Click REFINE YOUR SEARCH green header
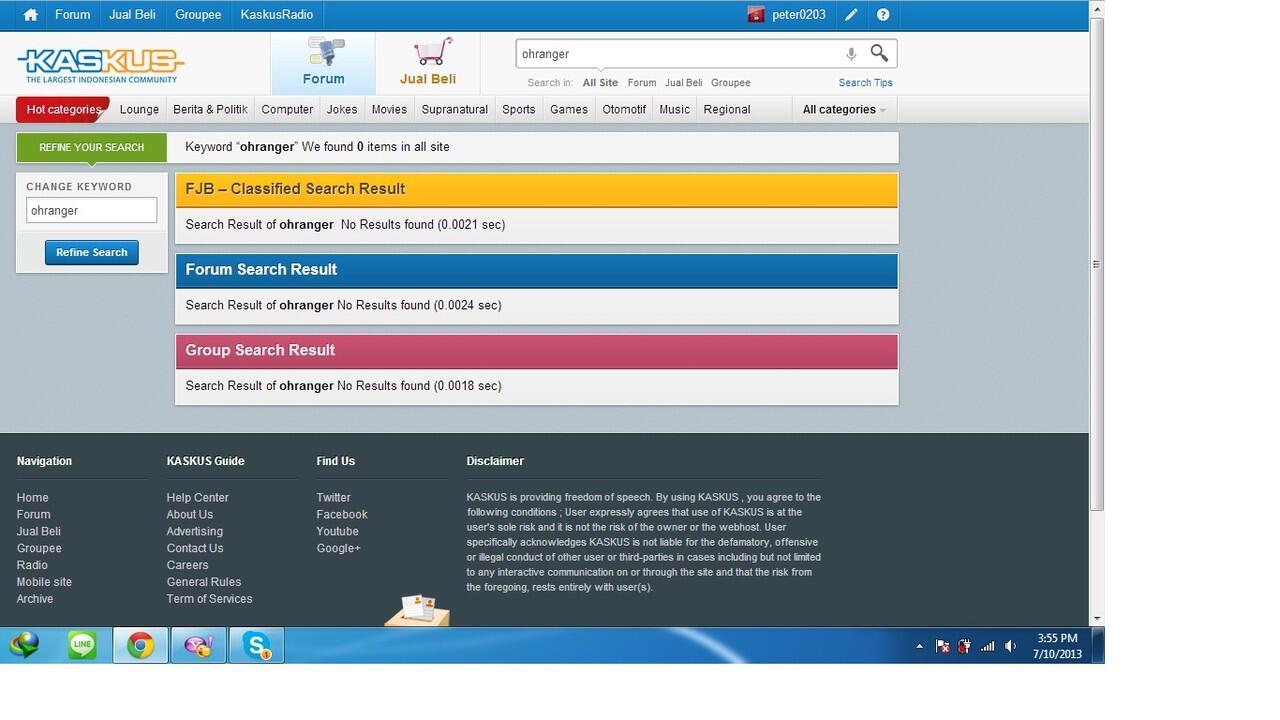This screenshot has height=720, width=1280. coord(91,147)
